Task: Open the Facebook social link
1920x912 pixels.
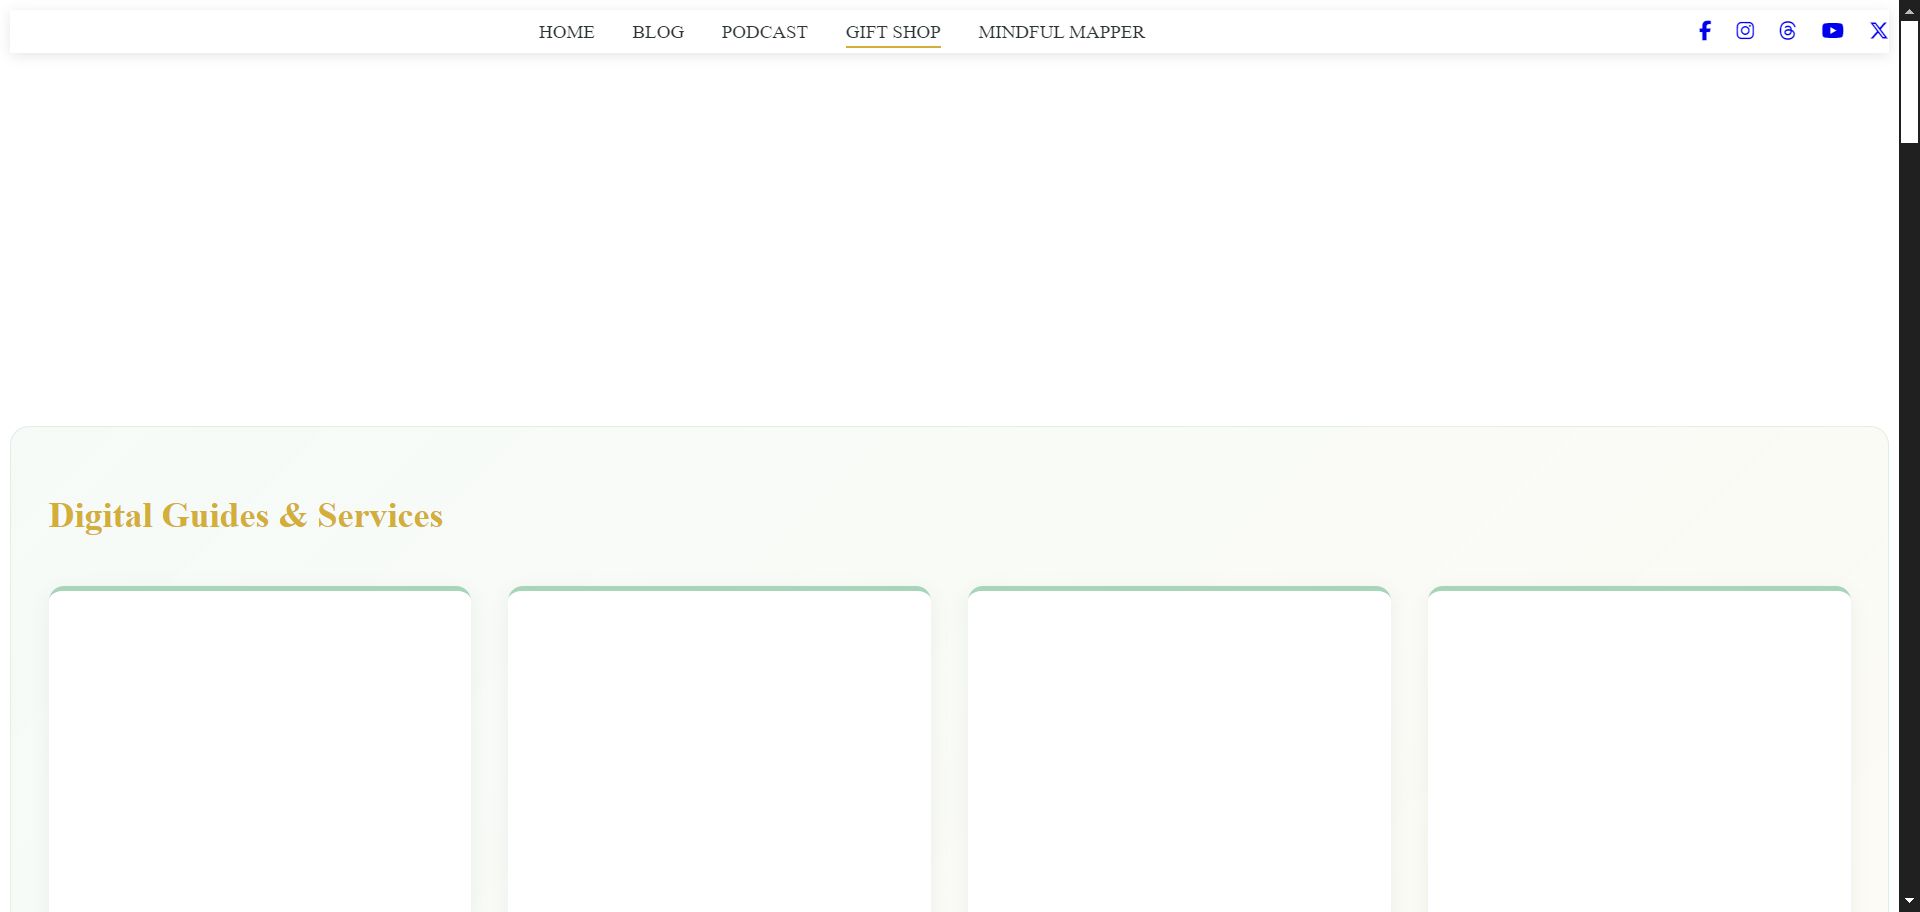Action: pyautogui.click(x=1705, y=31)
